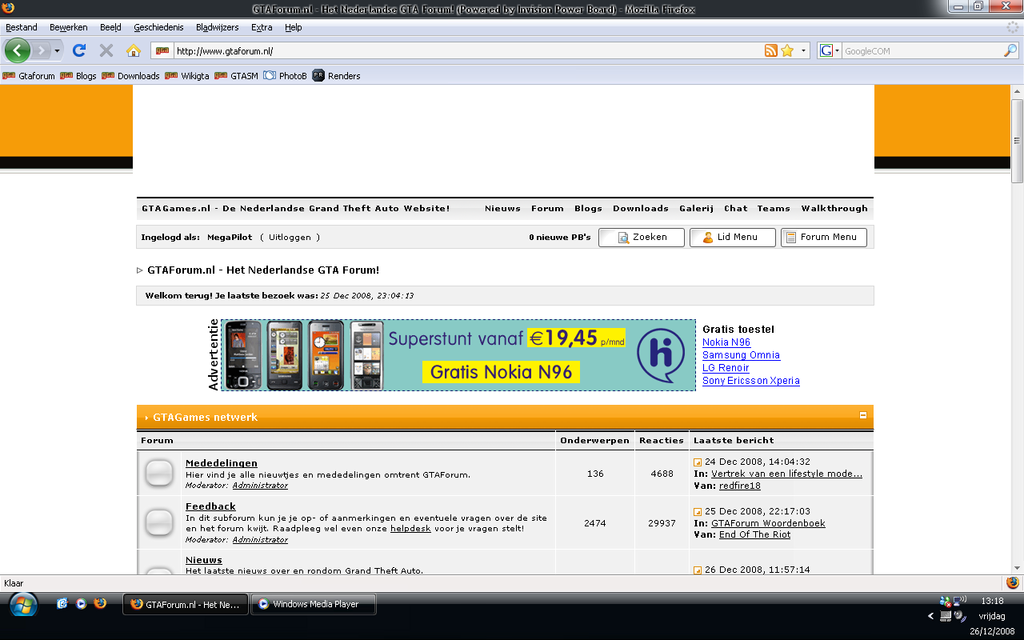The width and height of the screenshot is (1024, 640).
Task: Click the grayed-out Forward arrow button
Action: pyautogui.click(x=41, y=50)
